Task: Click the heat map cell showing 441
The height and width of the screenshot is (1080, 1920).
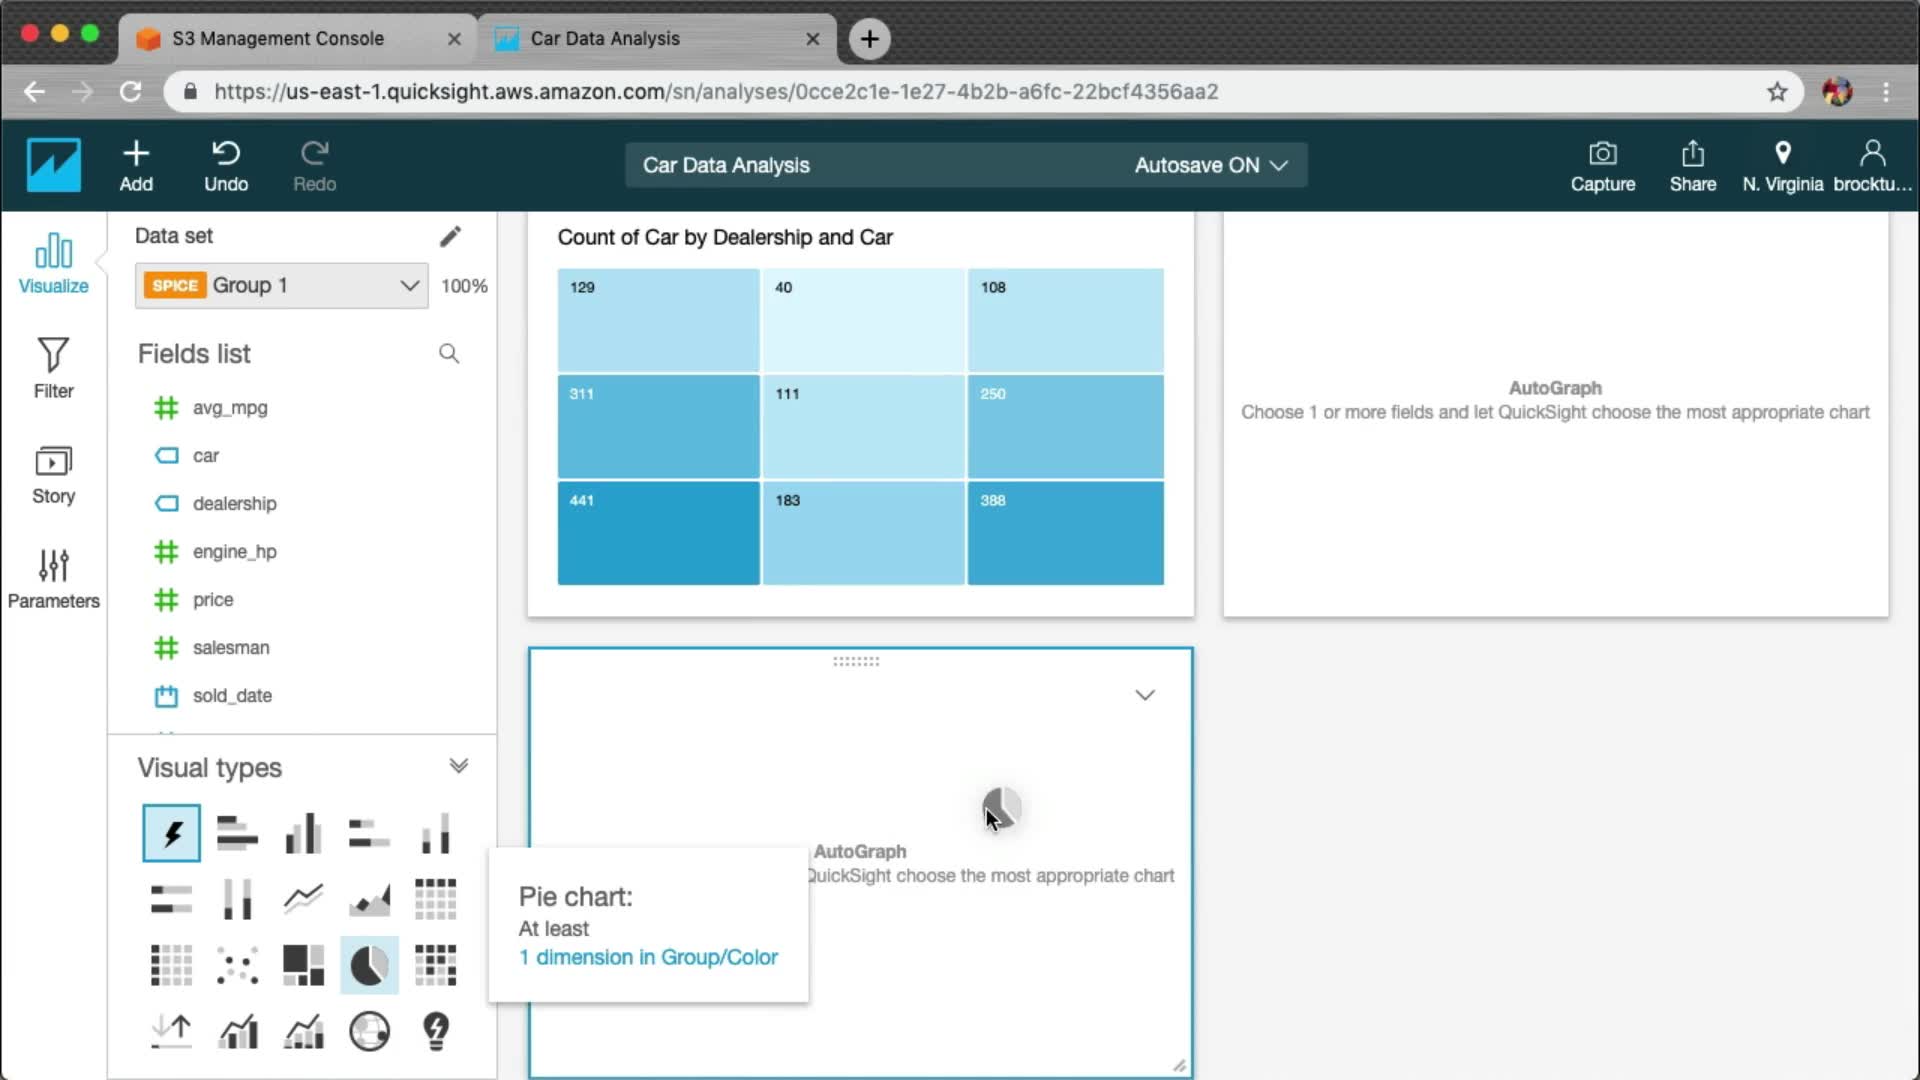Action: [658, 533]
